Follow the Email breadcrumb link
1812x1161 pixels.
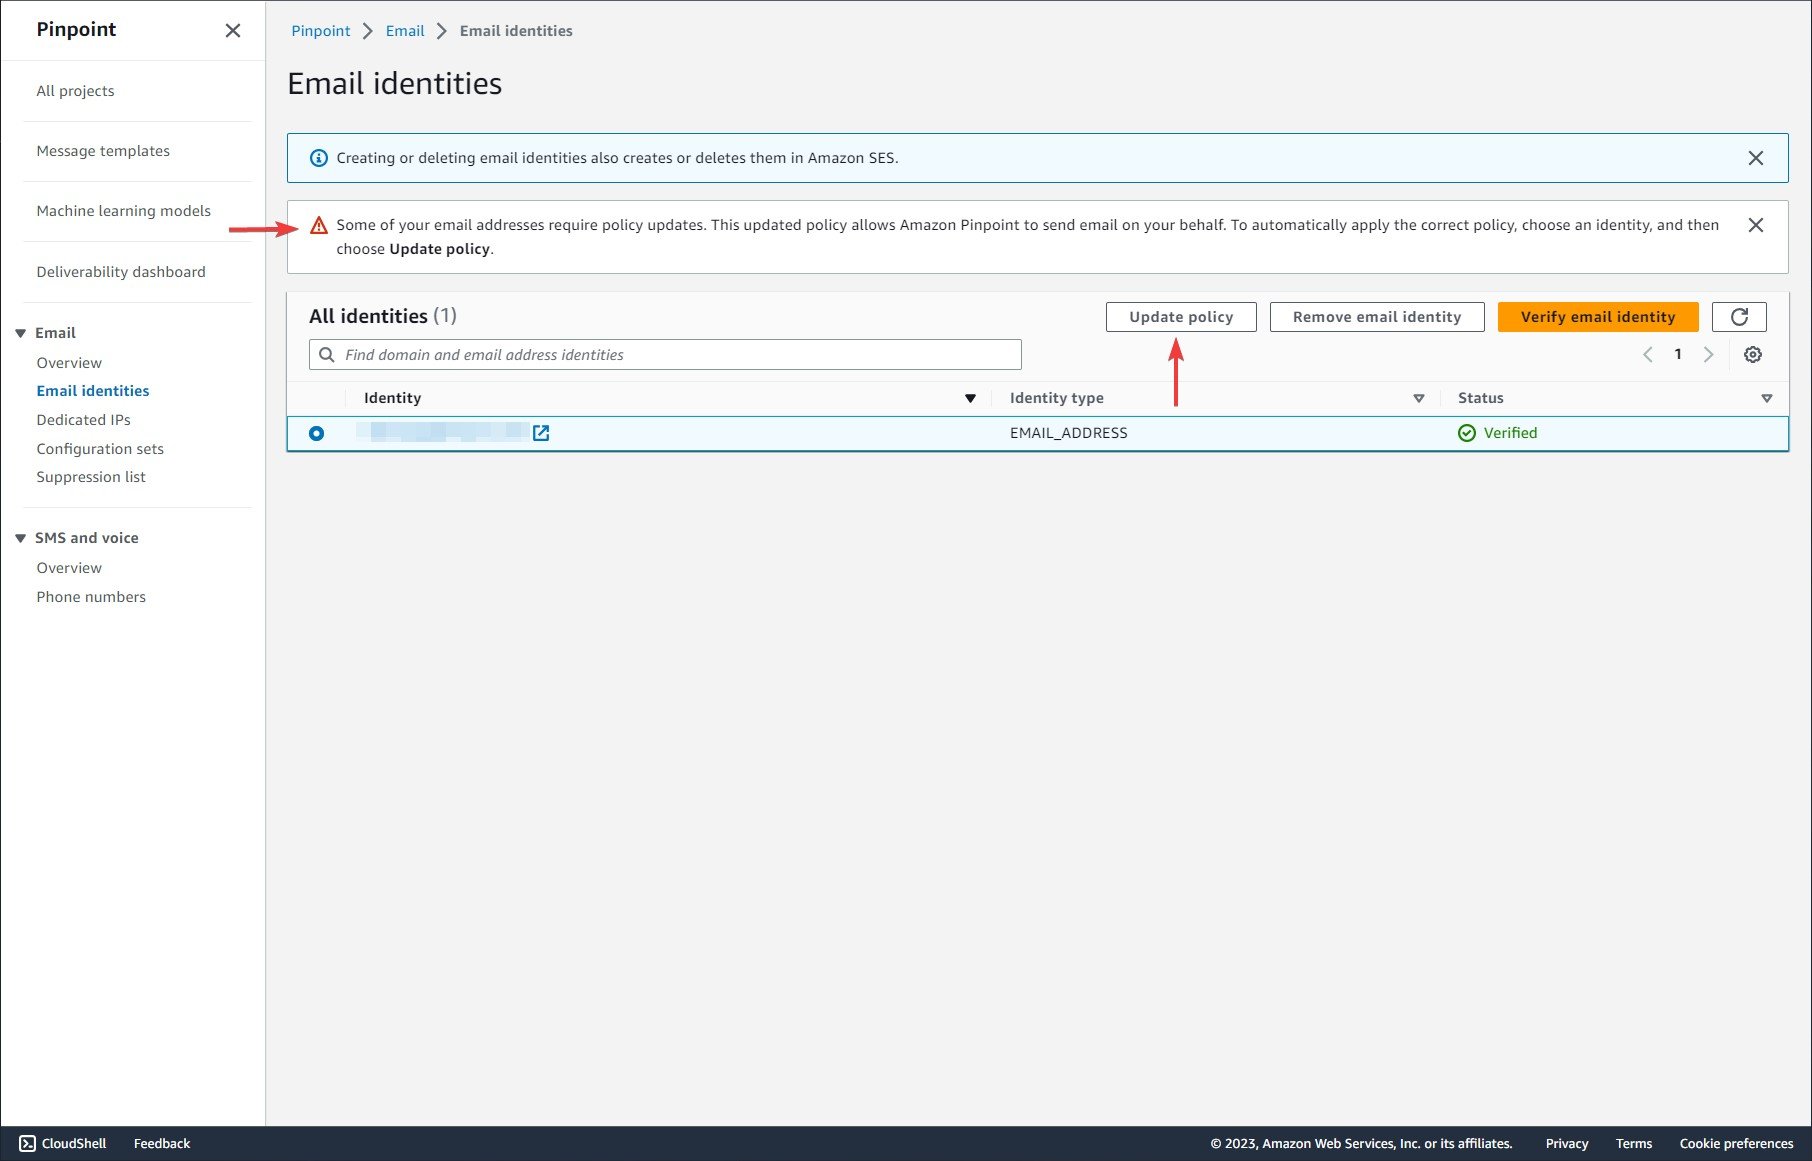pos(405,31)
